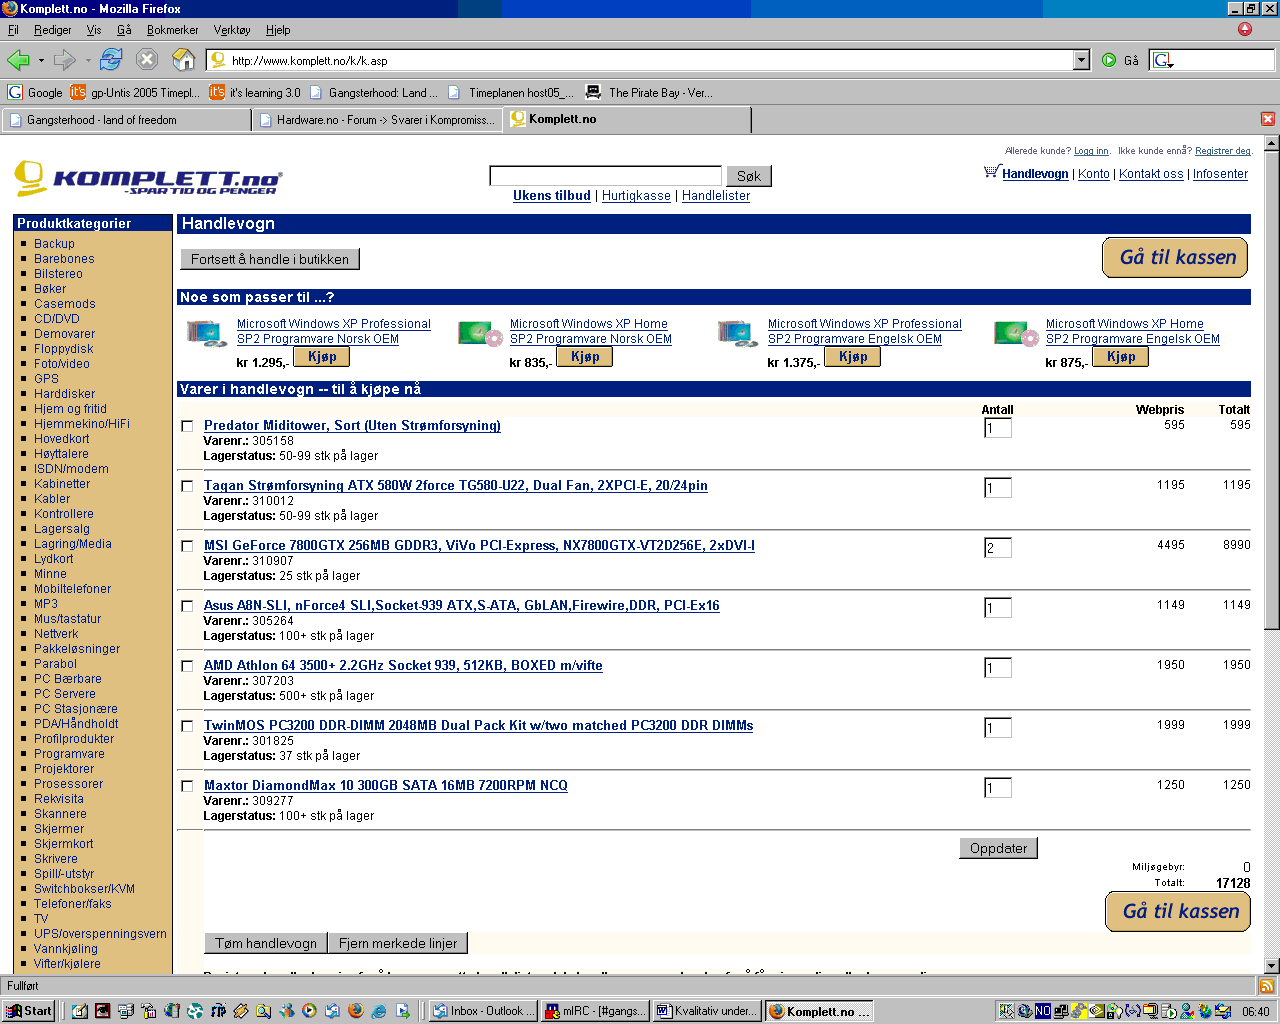Reload the page with the refresh icon

tap(111, 60)
